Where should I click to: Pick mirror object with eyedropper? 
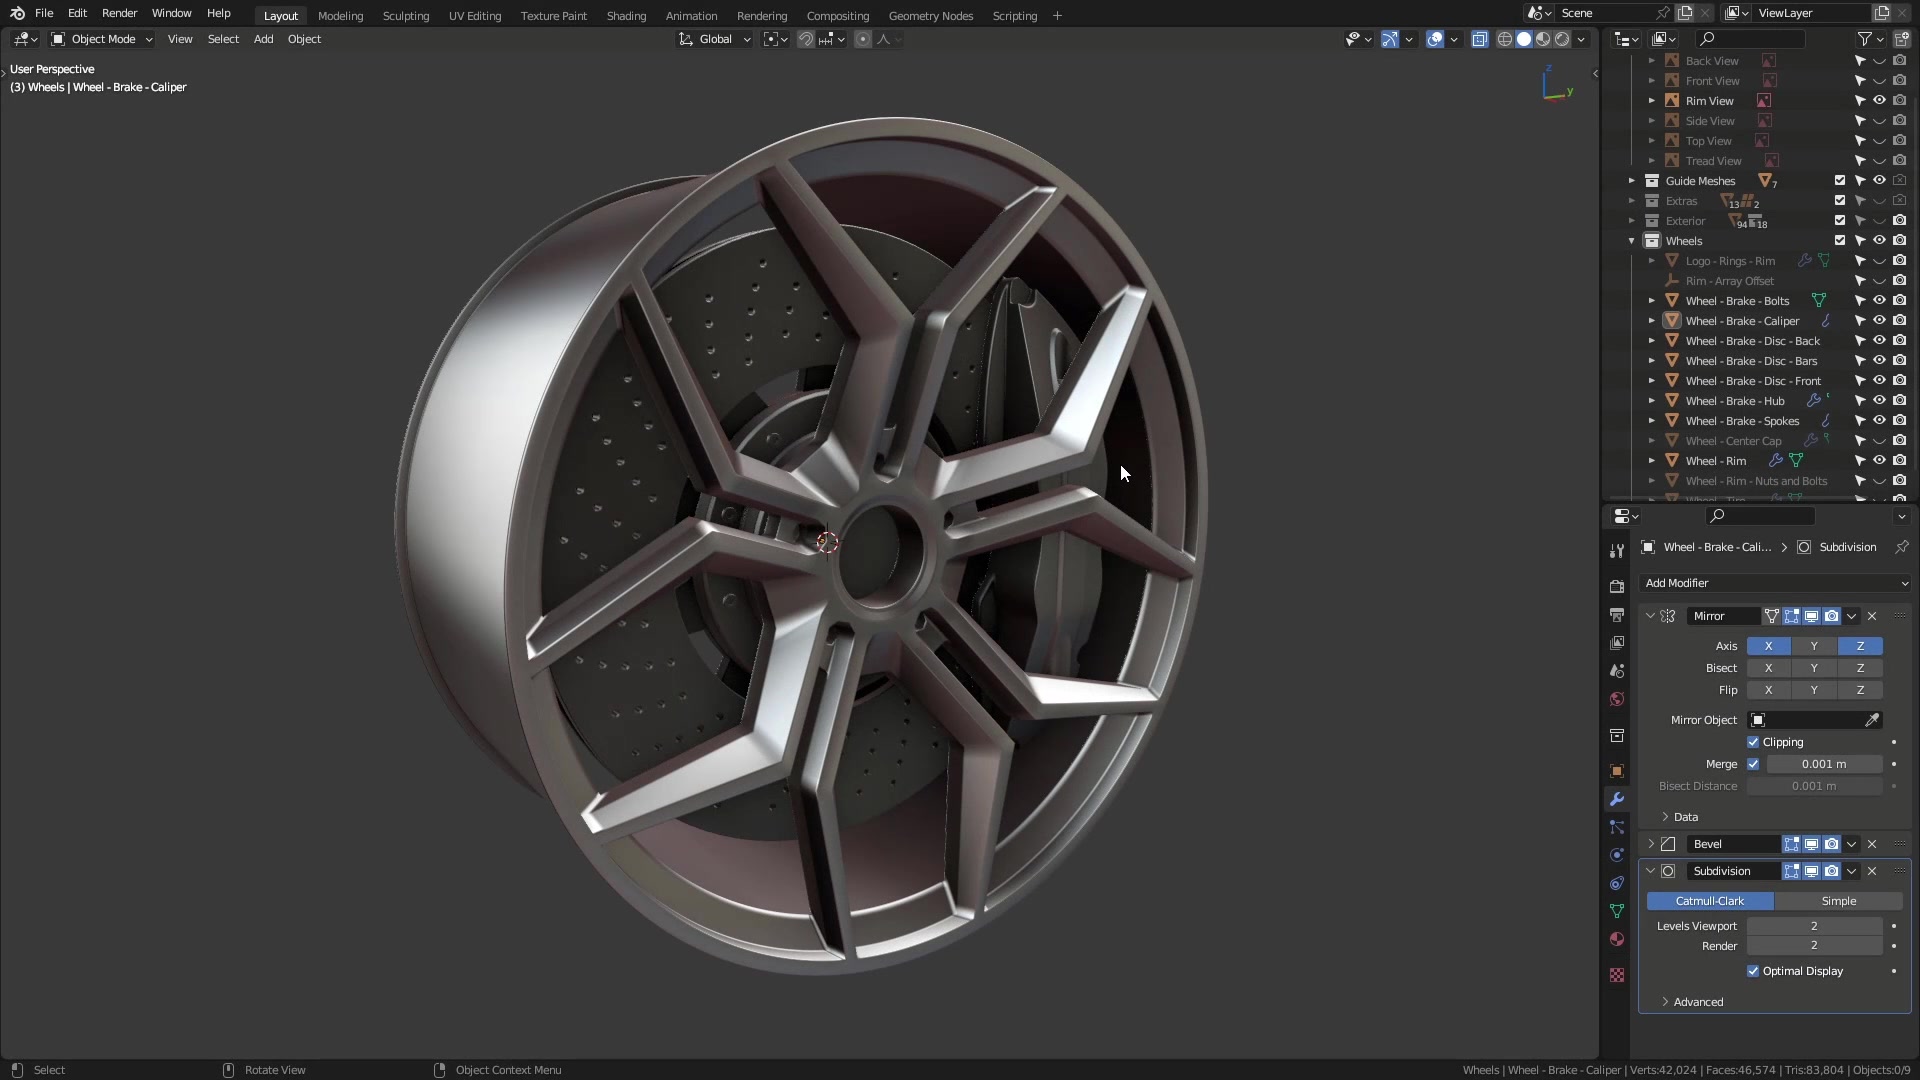[x=1872, y=720]
